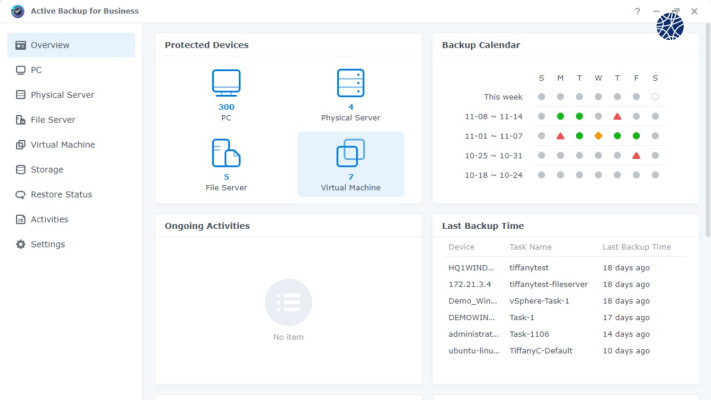Viewport: 711px width, 400px height.
Task: Click the 17 days ago backup time
Action: point(626,317)
